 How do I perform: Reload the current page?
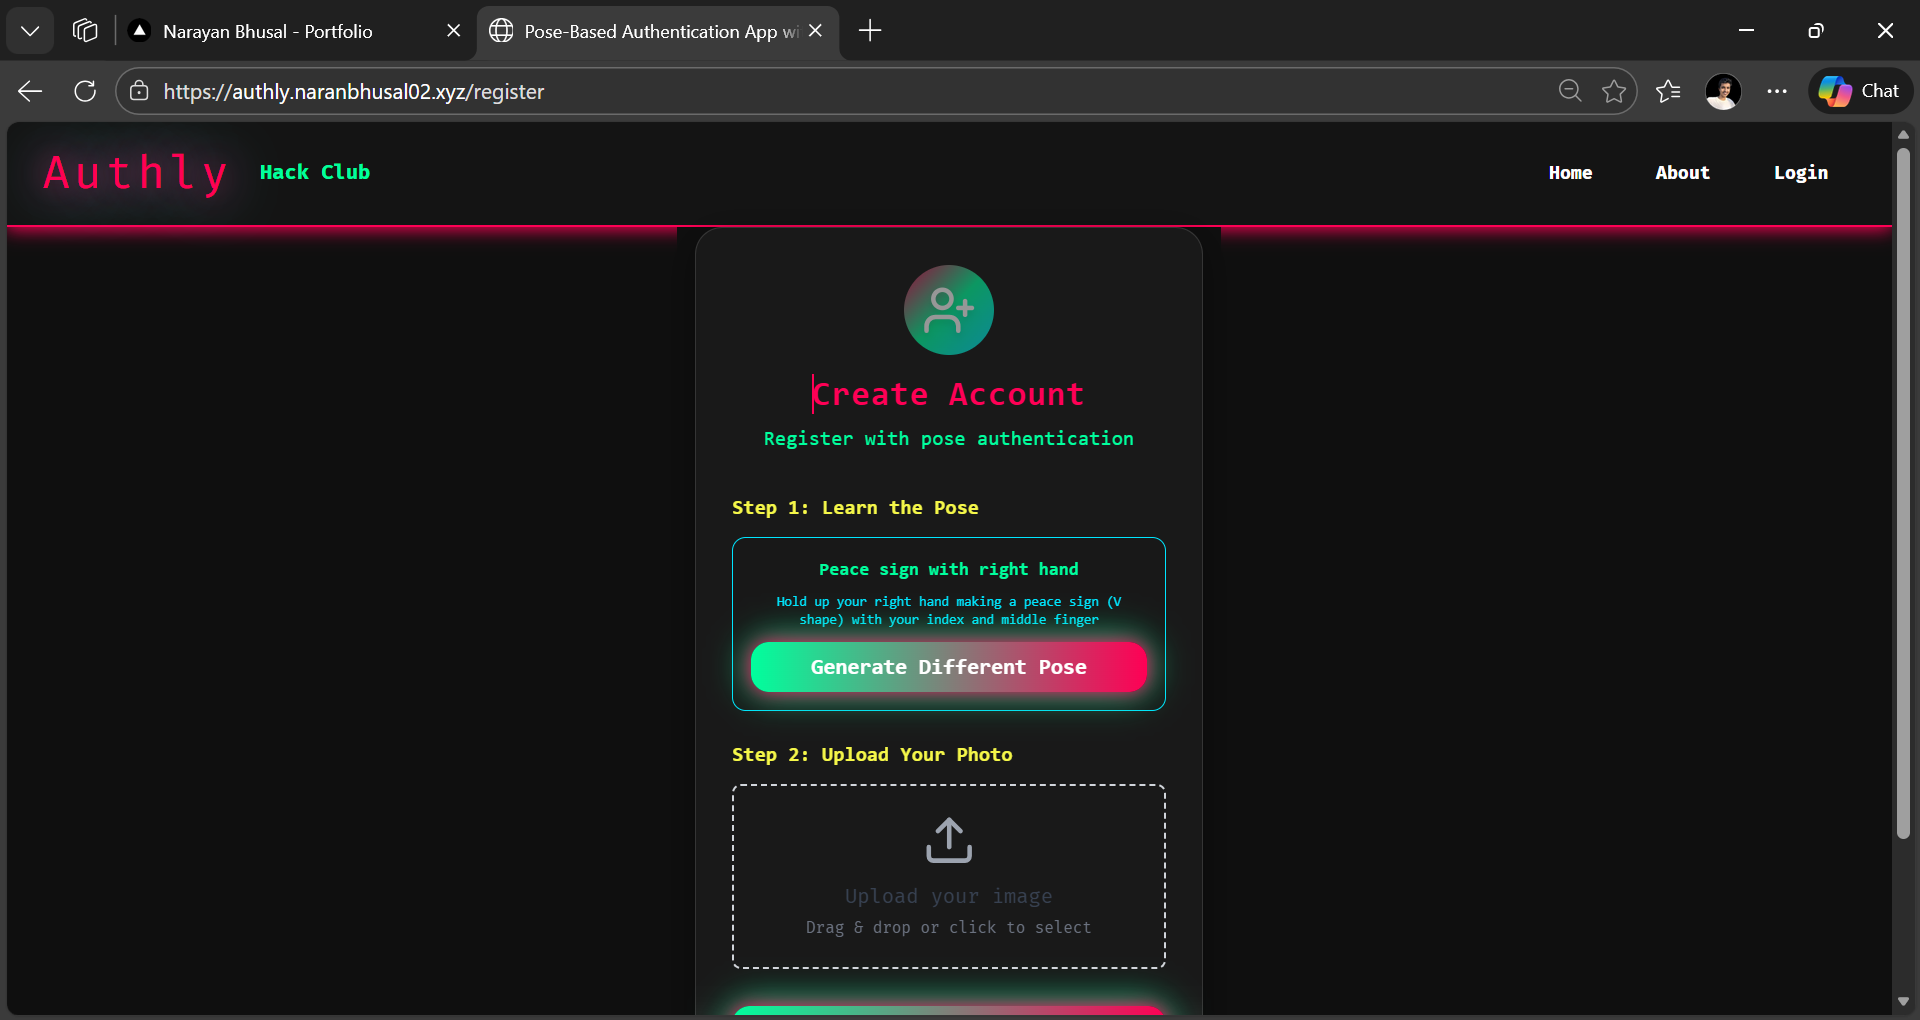click(85, 91)
